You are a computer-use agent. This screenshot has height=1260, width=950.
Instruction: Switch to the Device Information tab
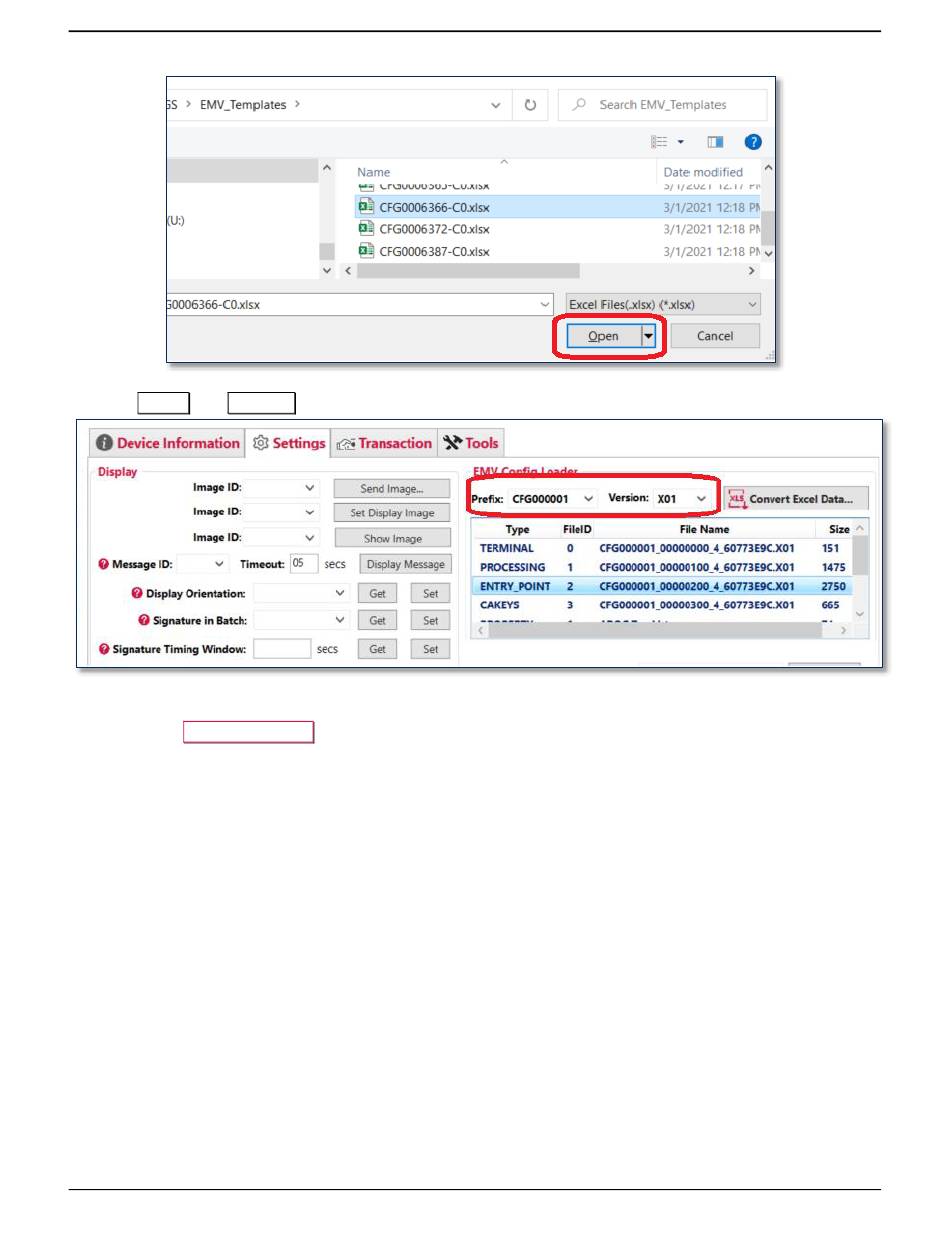[x=167, y=443]
